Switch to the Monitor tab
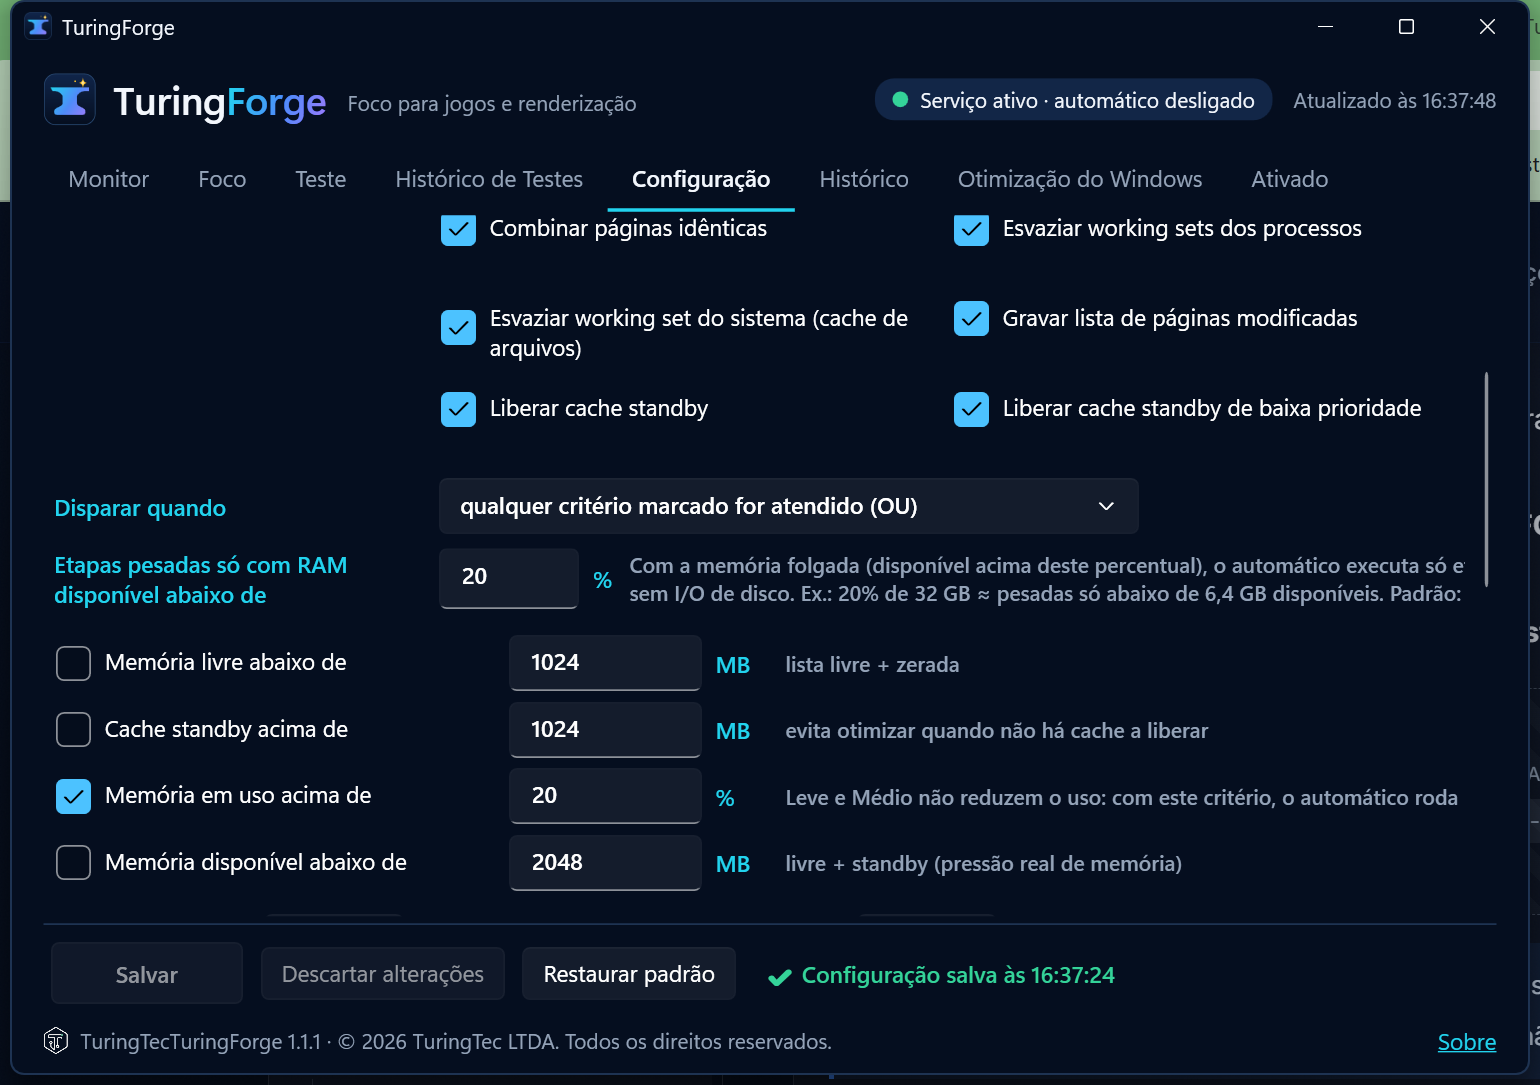Screen dimensions: 1540x1085 pos(109,179)
